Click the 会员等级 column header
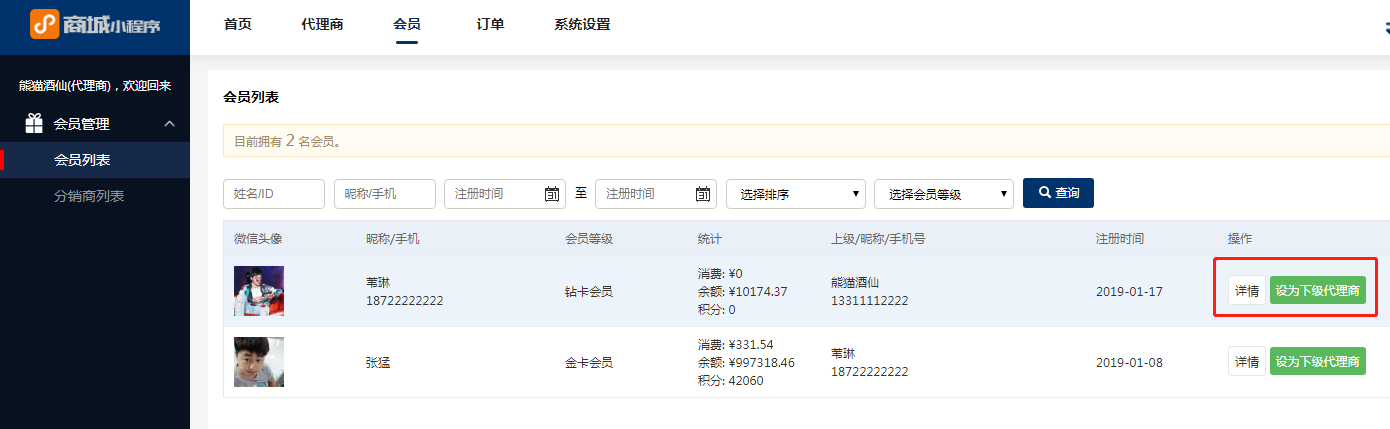Image resolution: width=1390 pixels, height=429 pixels. 589,239
